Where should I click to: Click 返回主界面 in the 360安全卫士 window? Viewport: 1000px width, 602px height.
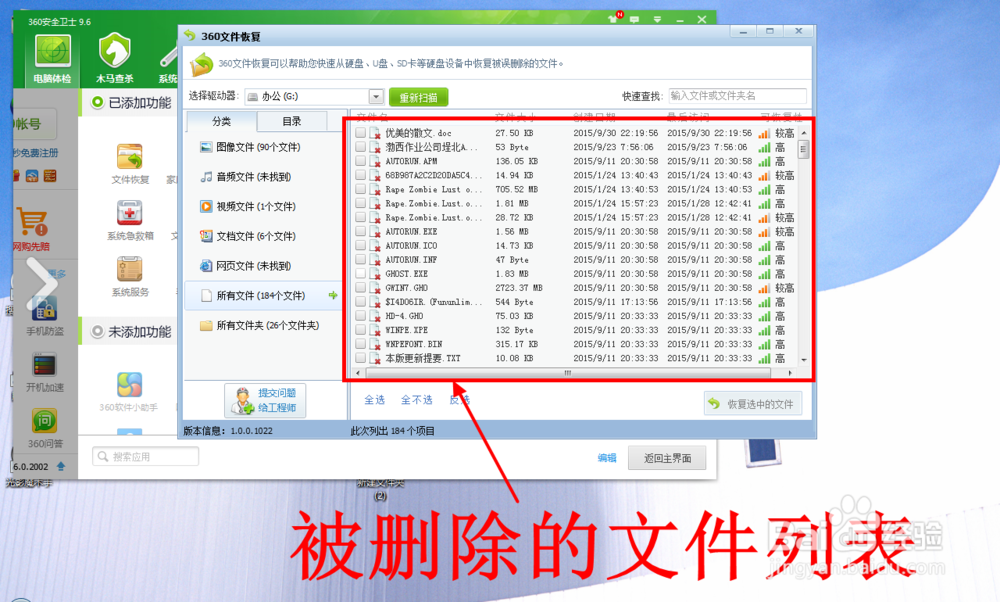coord(667,458)
